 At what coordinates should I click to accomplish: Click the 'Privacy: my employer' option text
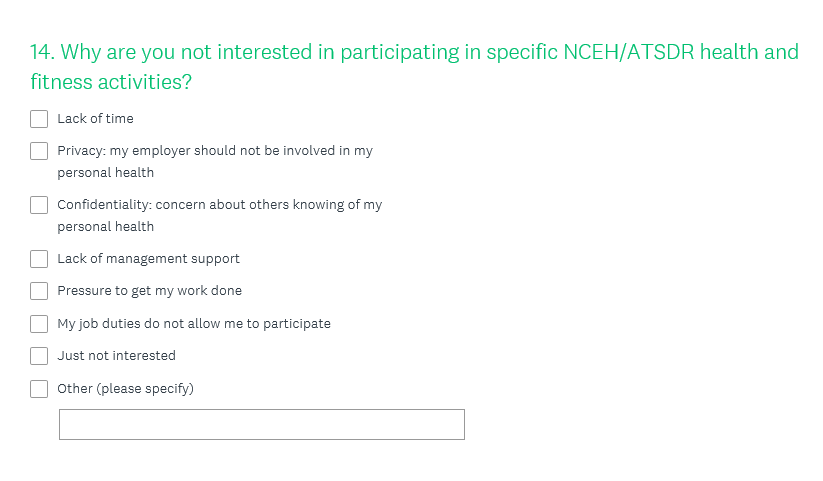click(x=214, y=151)
